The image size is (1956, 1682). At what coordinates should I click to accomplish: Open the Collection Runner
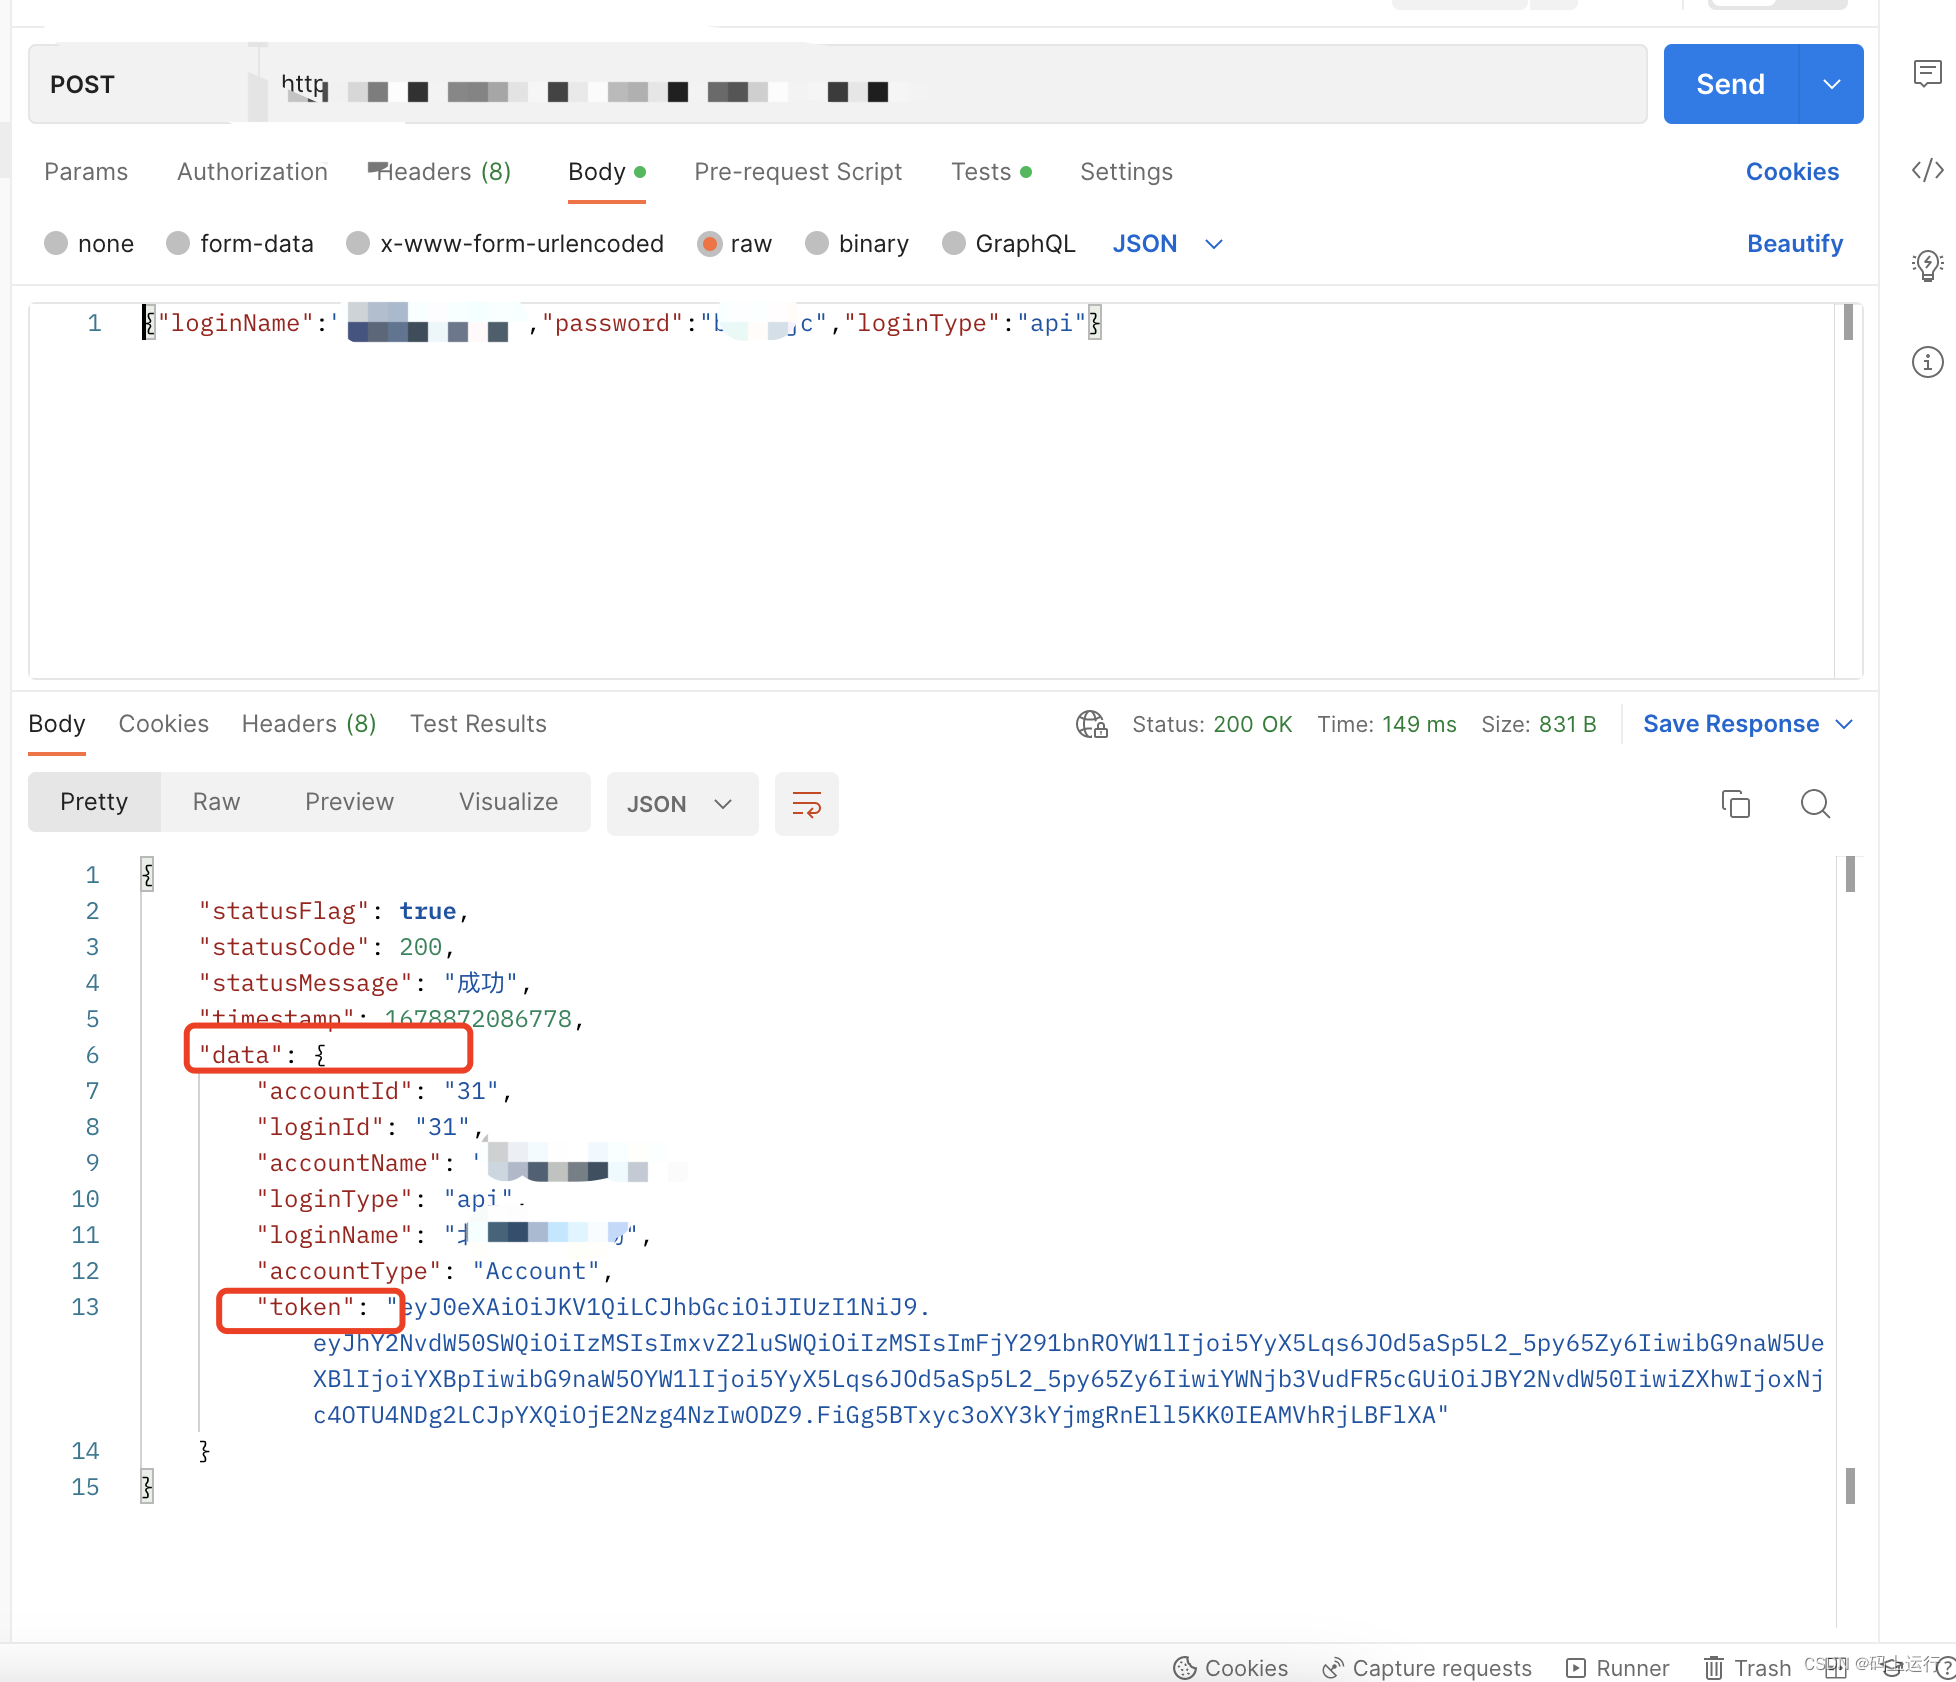tap(1617, 1668)
